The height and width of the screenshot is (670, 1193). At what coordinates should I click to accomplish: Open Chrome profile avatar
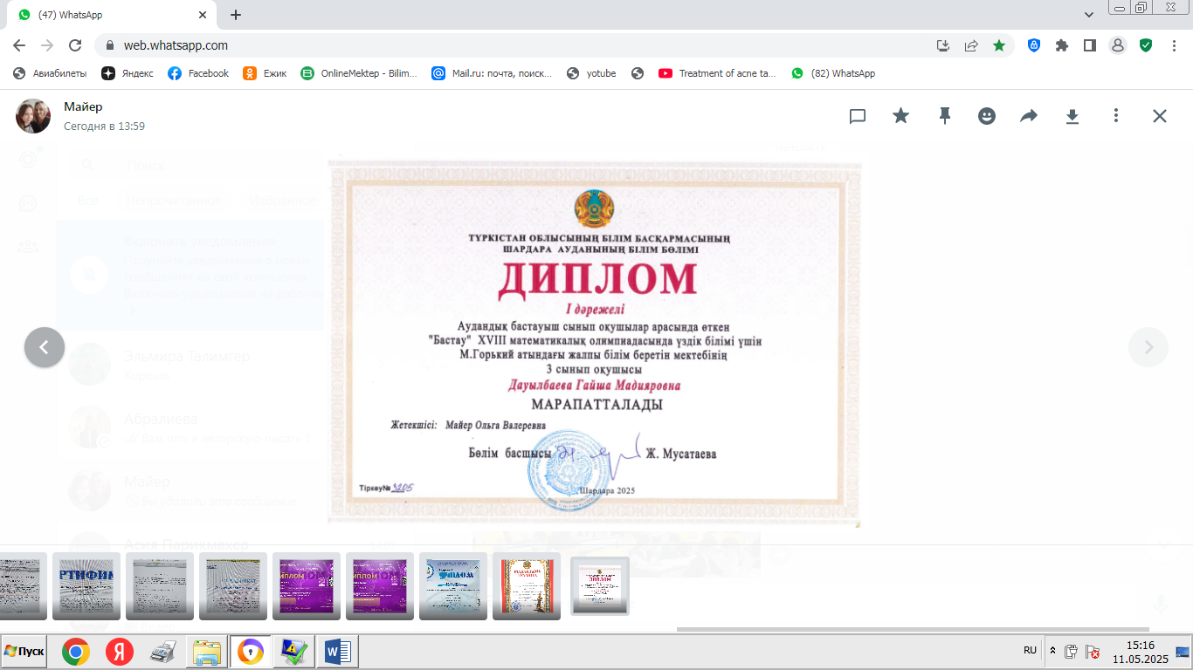(x=1118, y=46)
